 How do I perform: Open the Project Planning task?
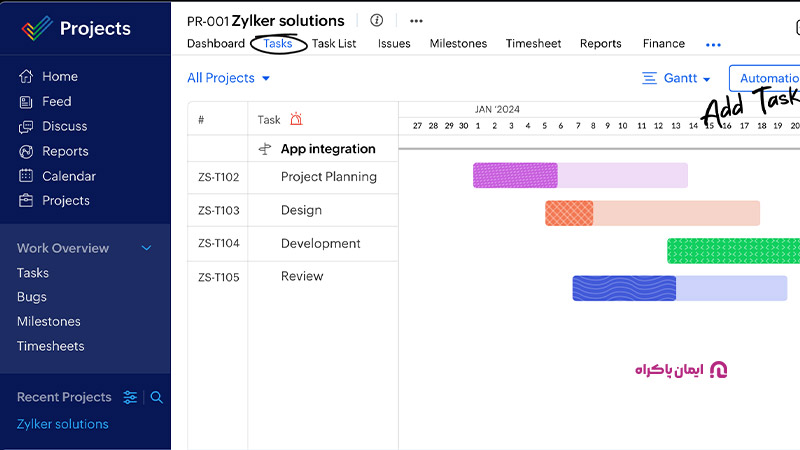coord(329,177)
